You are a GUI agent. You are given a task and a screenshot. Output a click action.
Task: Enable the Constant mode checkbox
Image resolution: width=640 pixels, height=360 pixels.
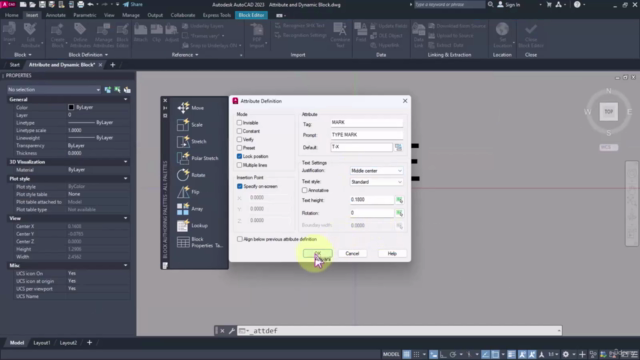coord(240,131)
